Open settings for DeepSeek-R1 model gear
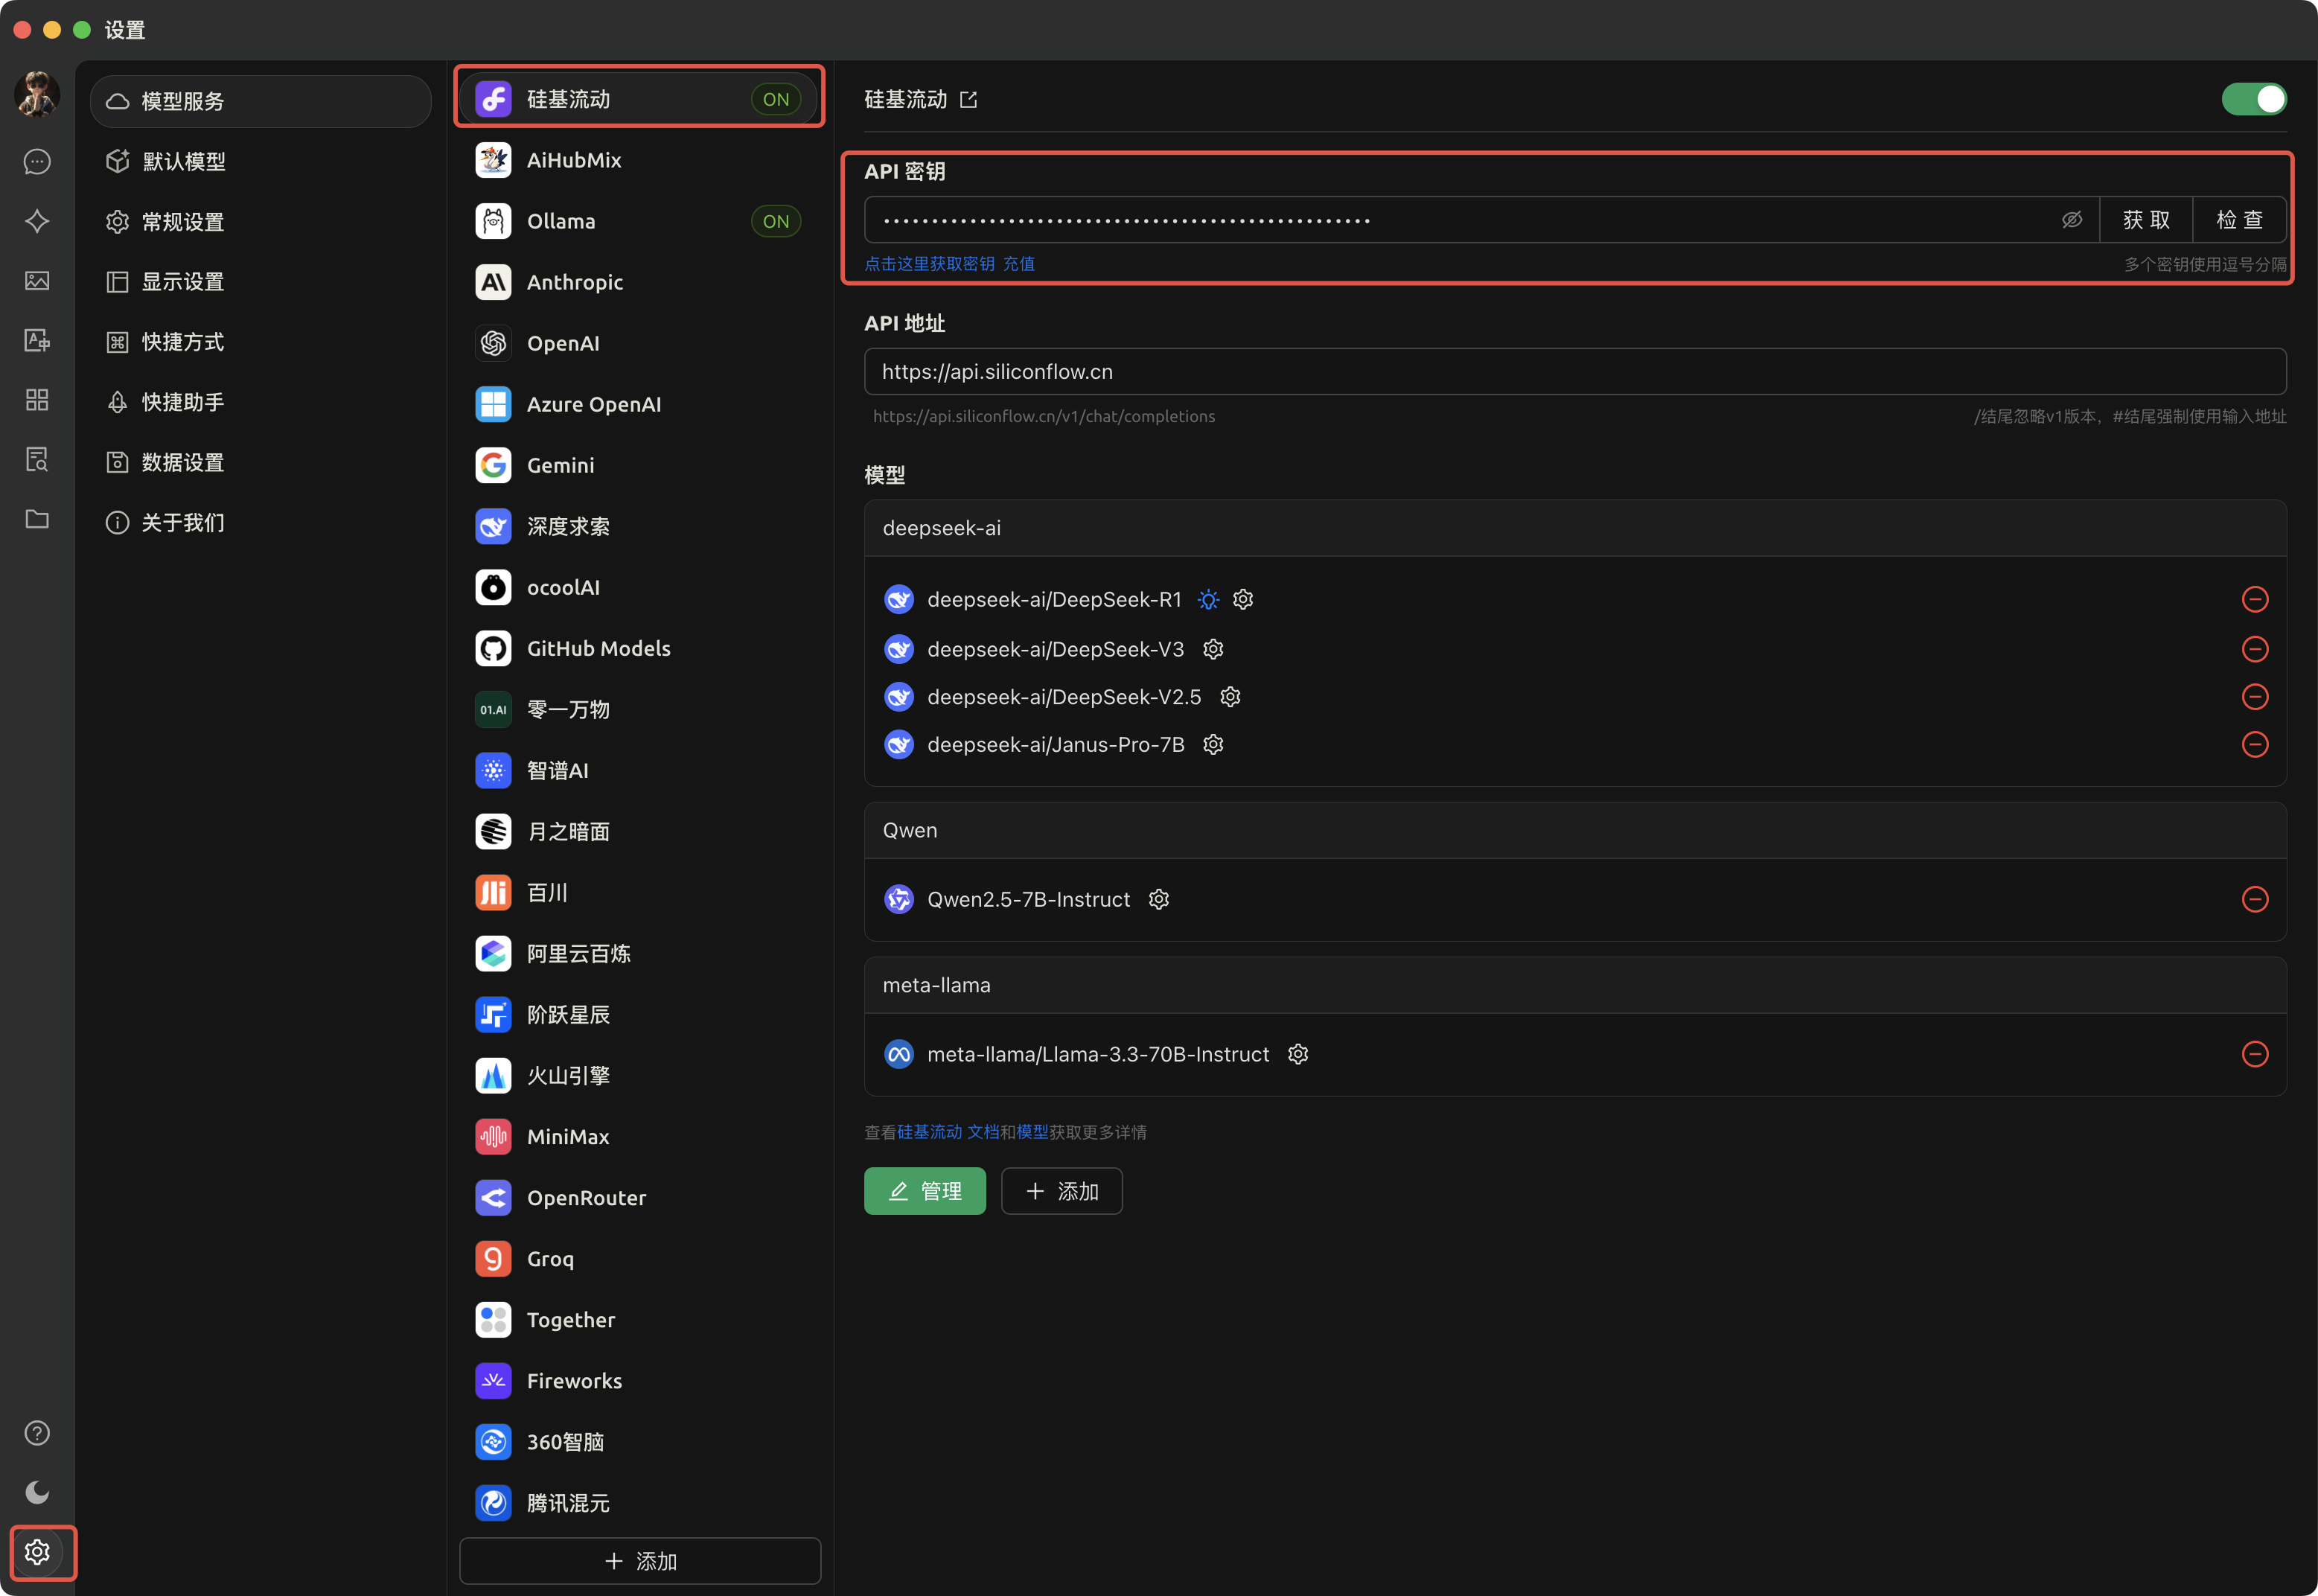2318x1596 pixels. 1243,599
